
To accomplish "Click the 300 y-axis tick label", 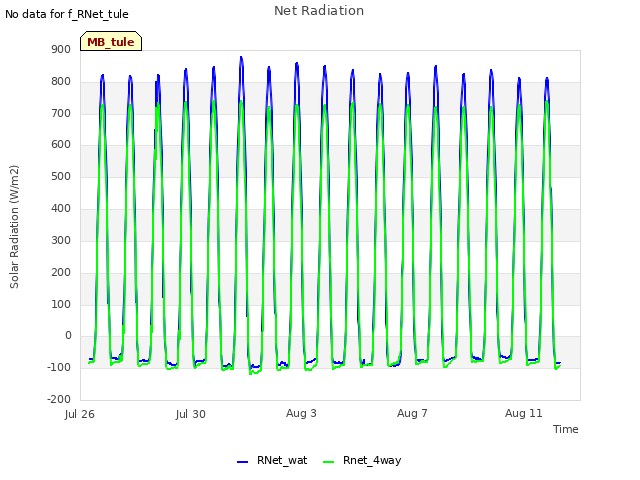I will click(x=61, y=240).
